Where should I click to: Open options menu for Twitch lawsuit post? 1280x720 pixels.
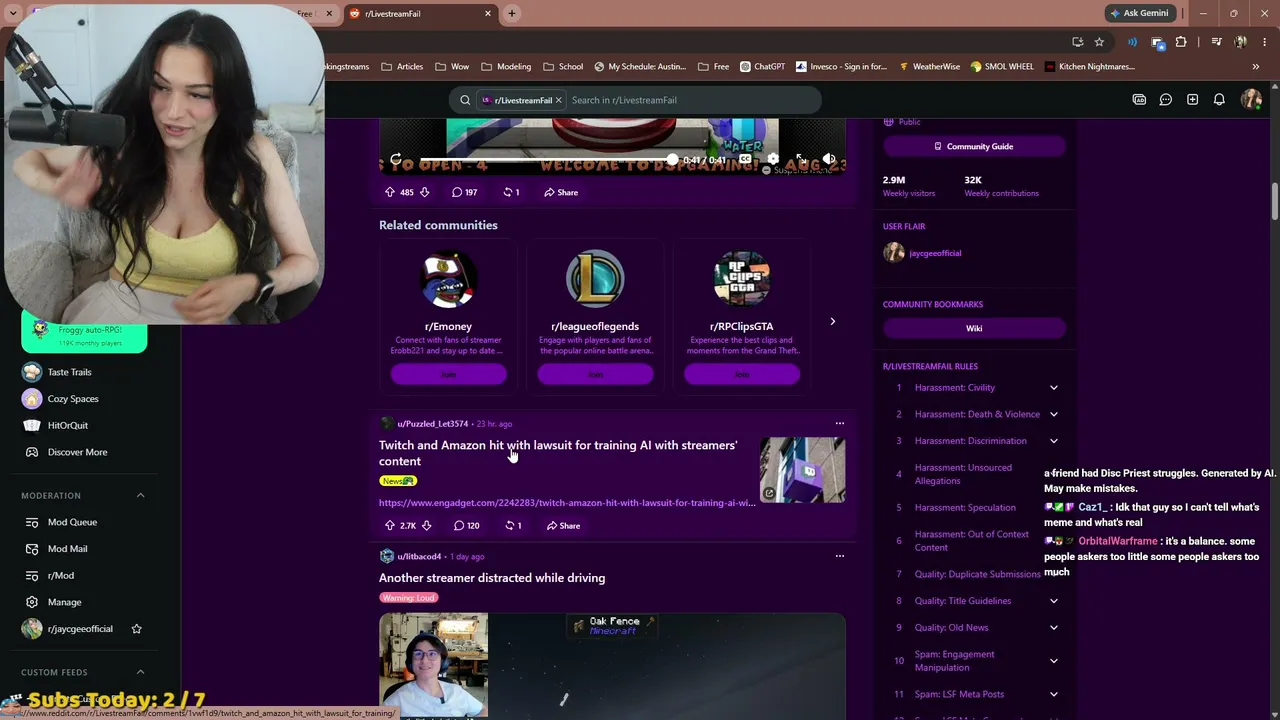839,423
